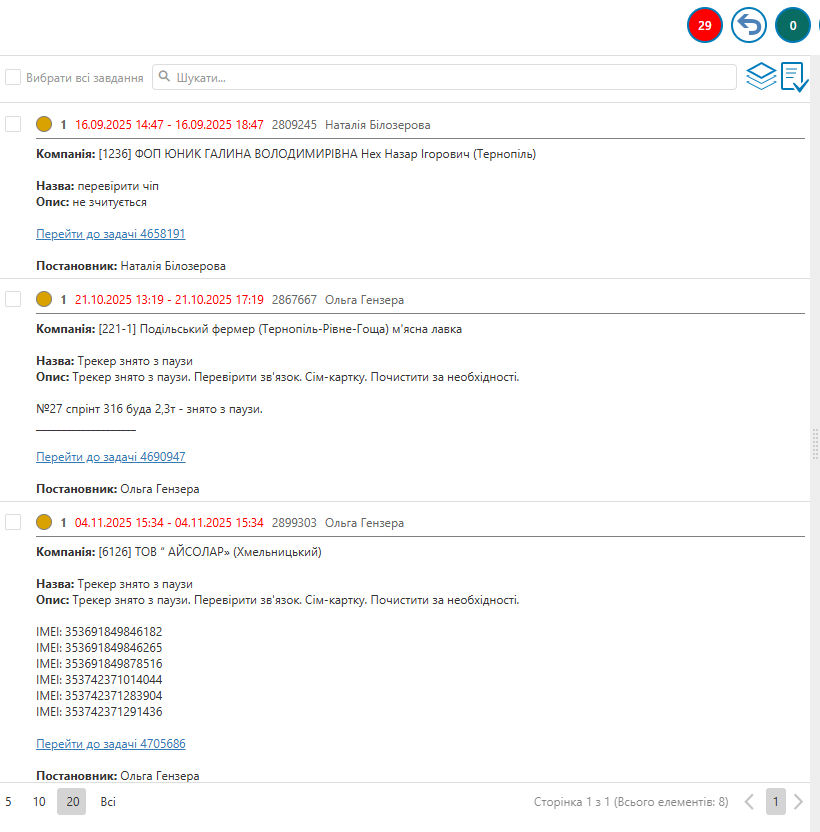820x832 pixels.
Task: Click company '[221-1] Подільський фермер'
Action: (177, 329)
